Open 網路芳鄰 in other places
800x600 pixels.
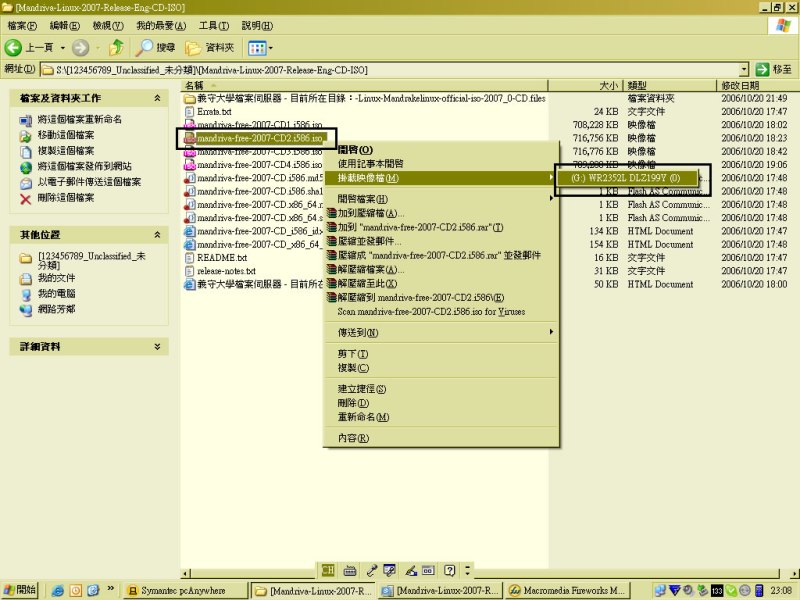(x=56, y=309)
